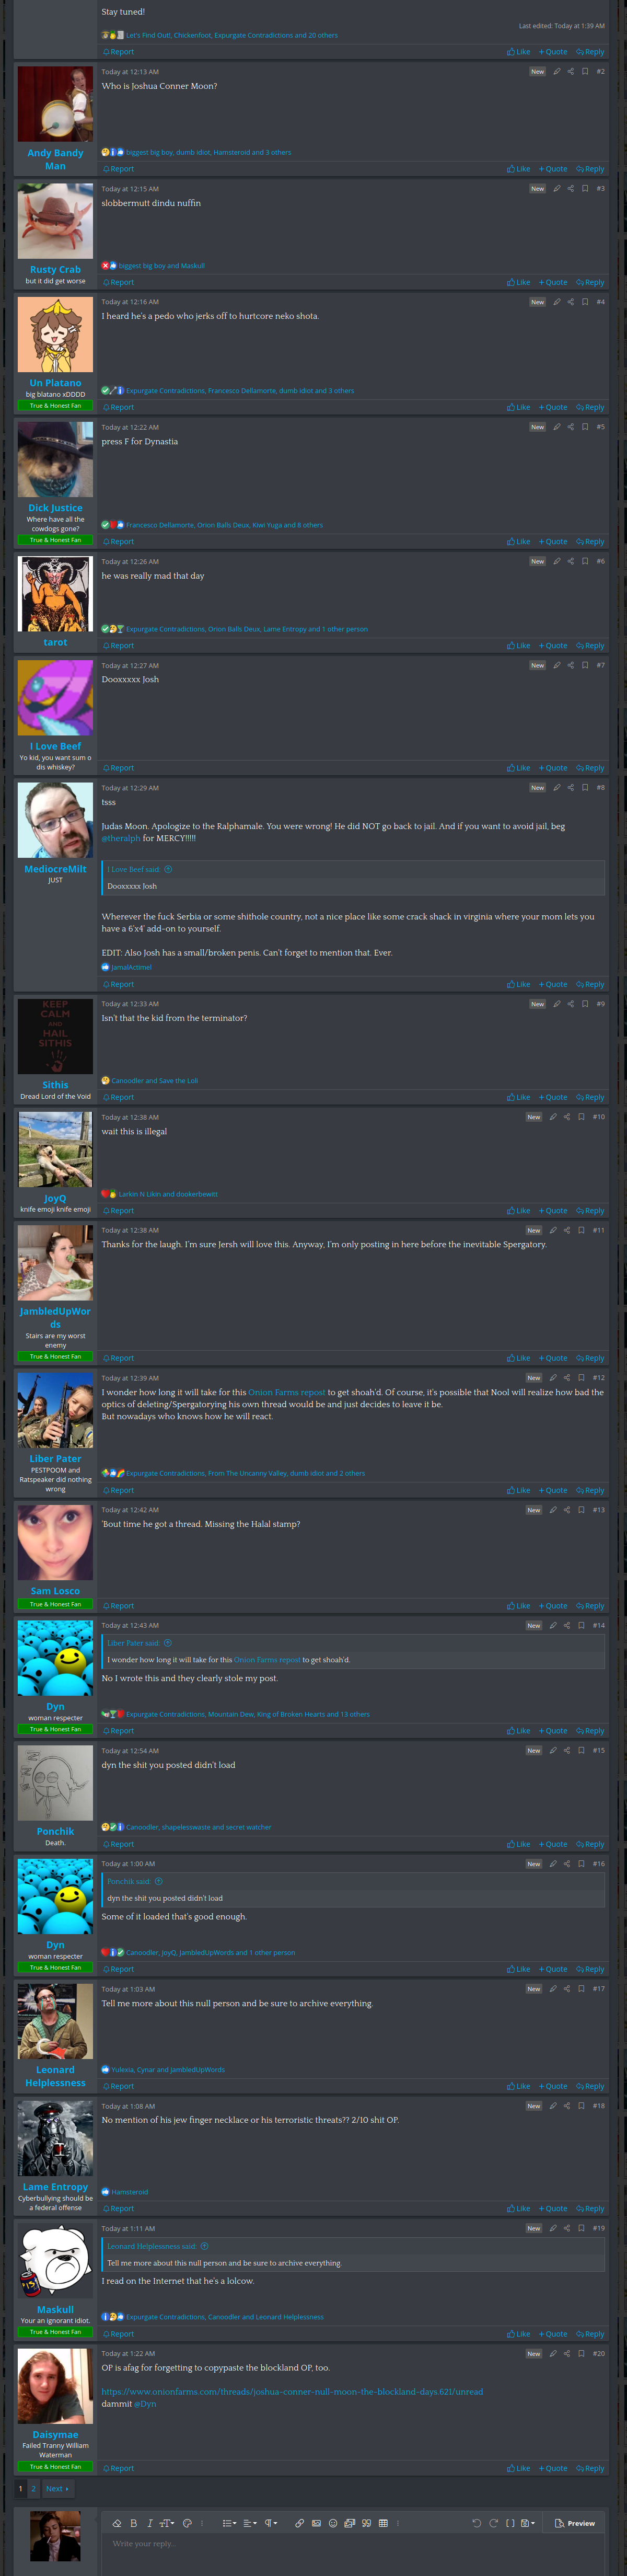Click the eraser remove-formatting icon

point(116,2523)
